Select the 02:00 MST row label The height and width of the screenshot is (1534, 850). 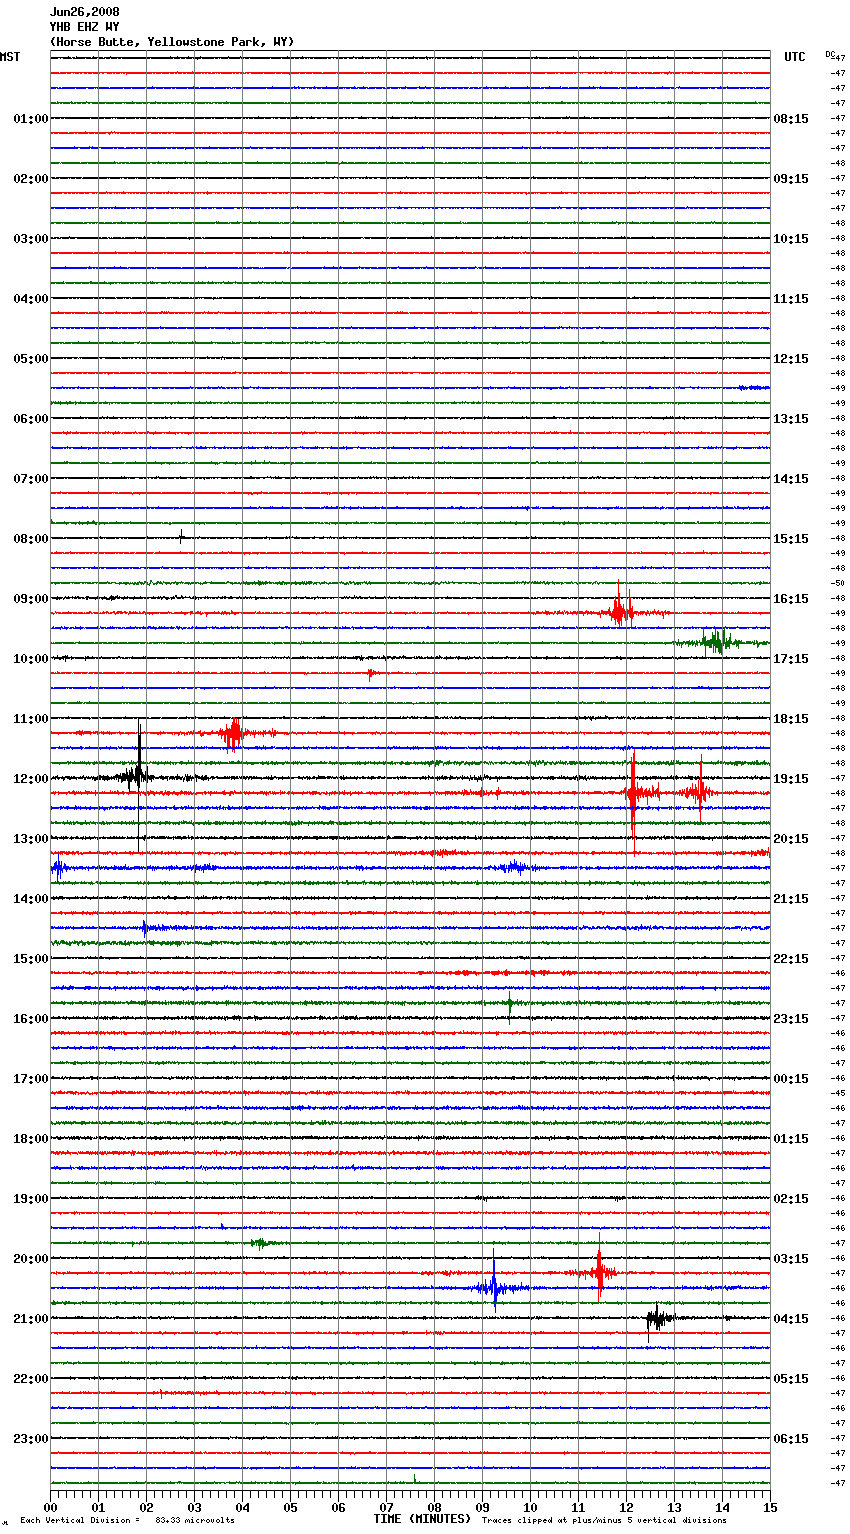pos(30,179)
